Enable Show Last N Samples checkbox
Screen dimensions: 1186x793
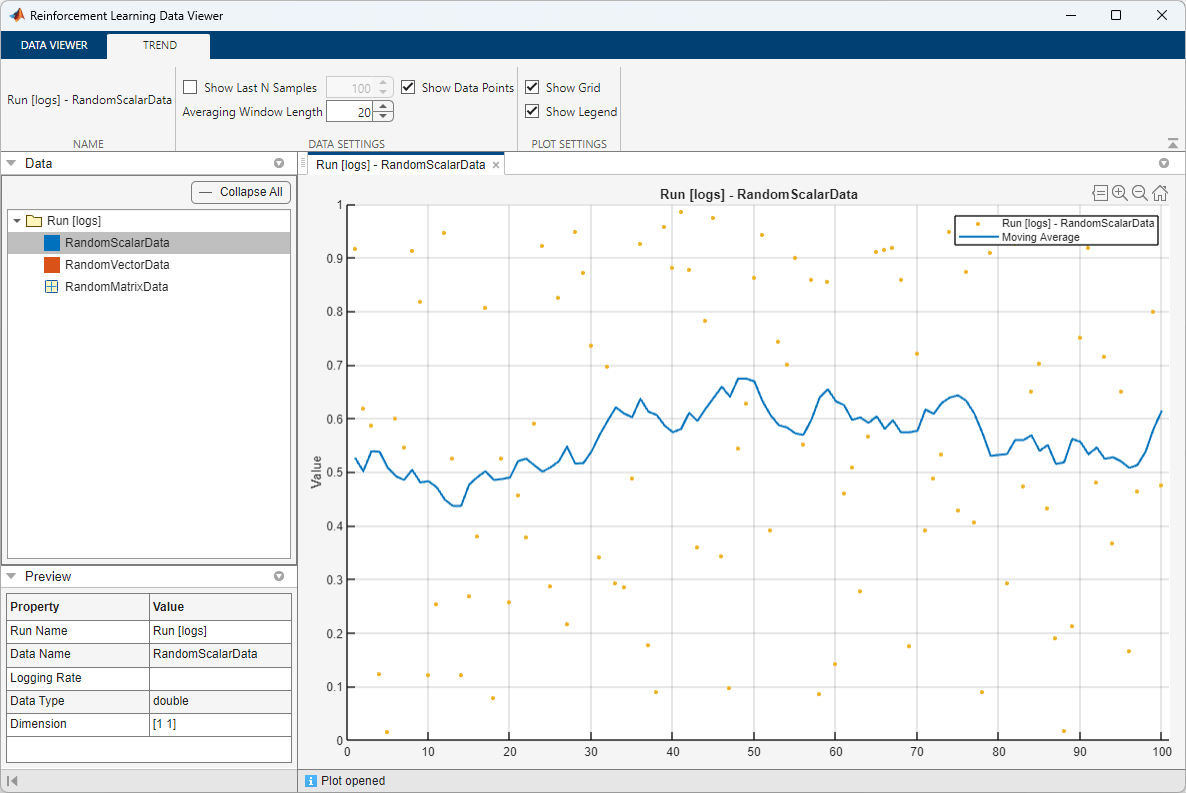(x=190, y=88)
